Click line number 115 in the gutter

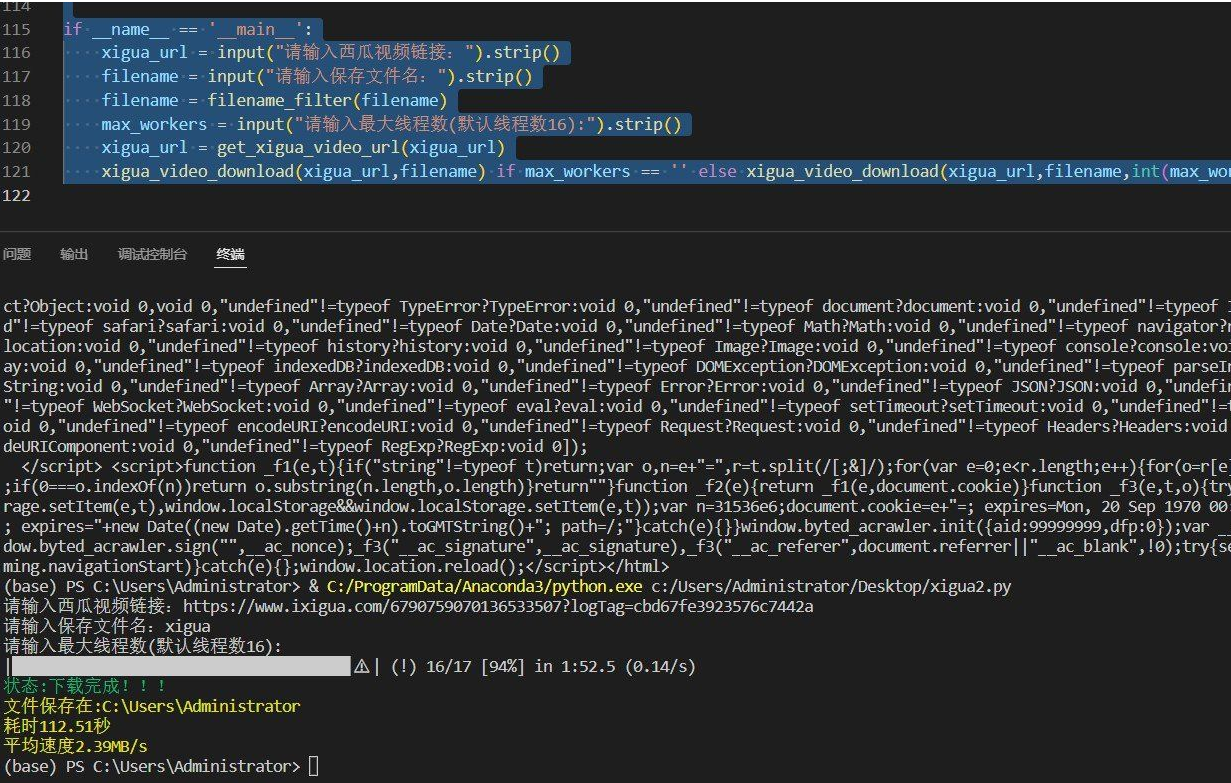click(17, 29)
